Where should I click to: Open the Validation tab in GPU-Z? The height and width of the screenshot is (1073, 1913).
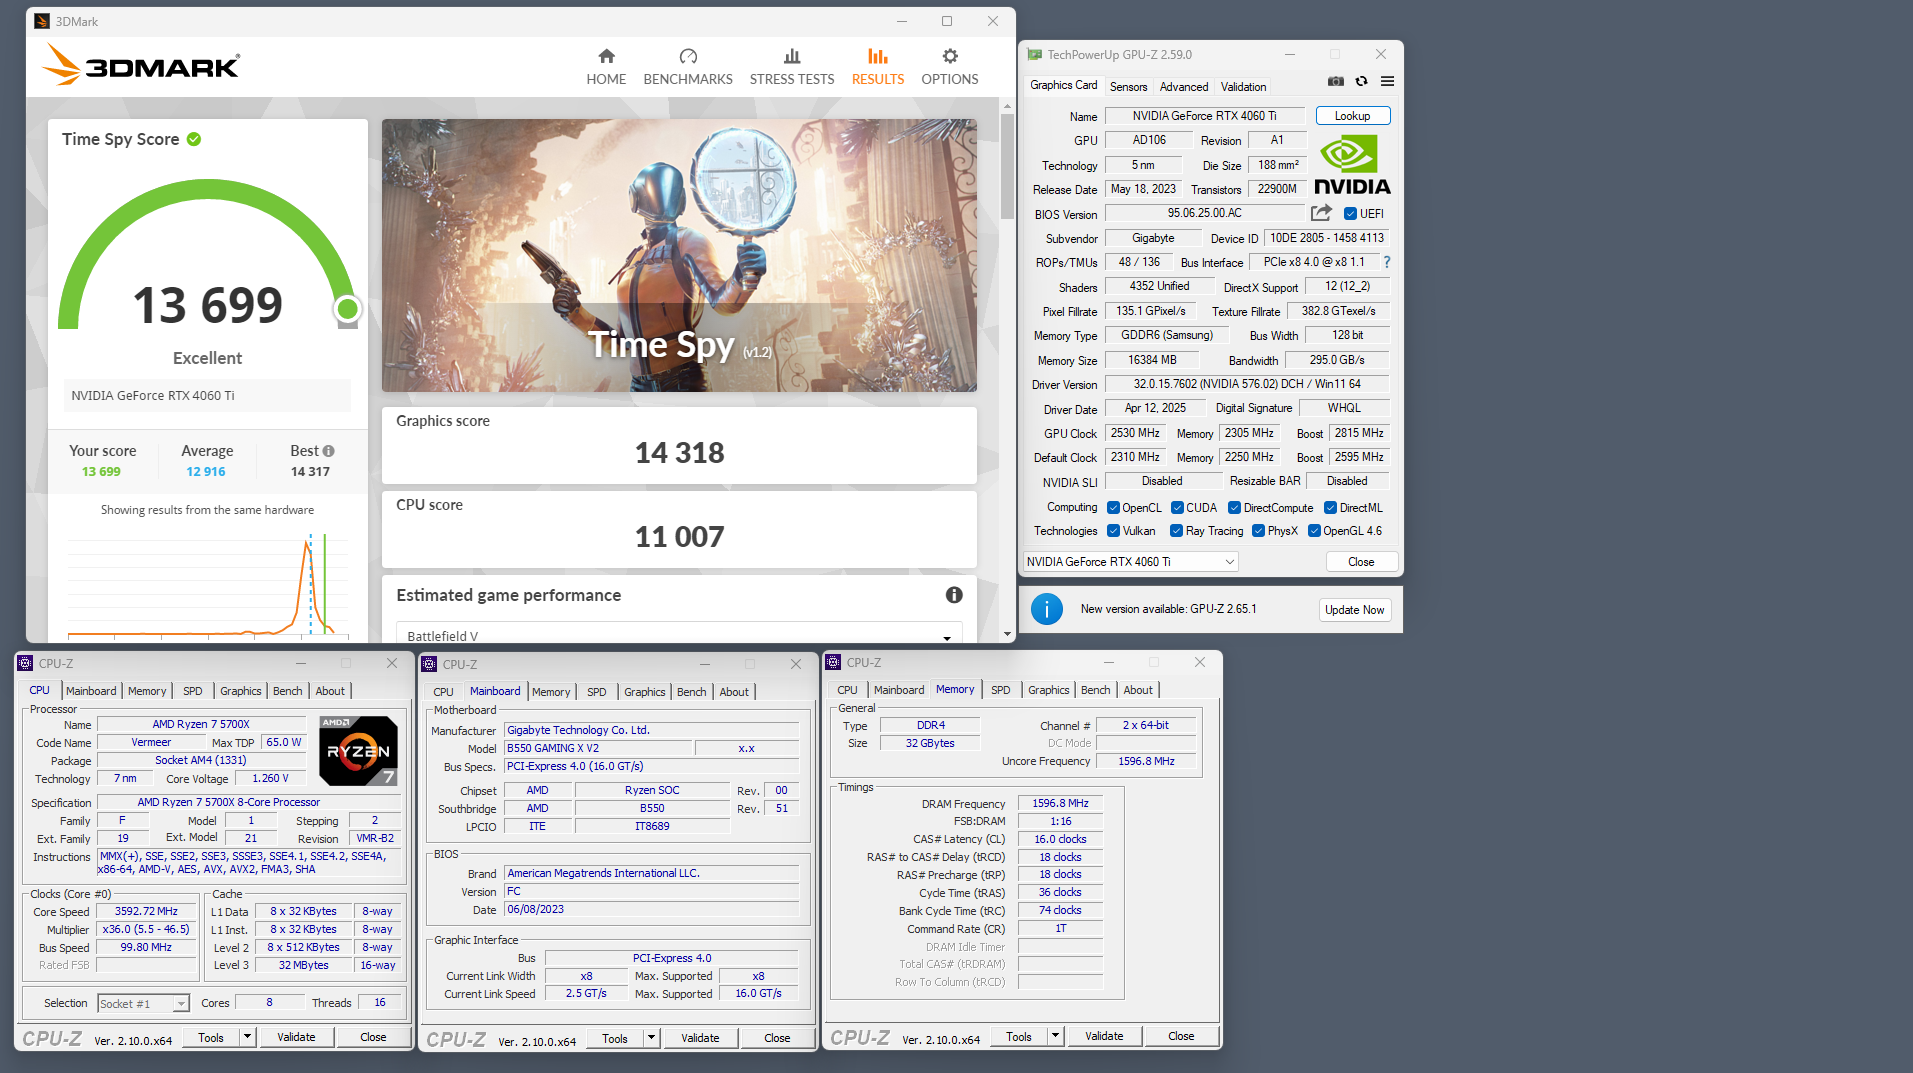(x=1243, y=87)
